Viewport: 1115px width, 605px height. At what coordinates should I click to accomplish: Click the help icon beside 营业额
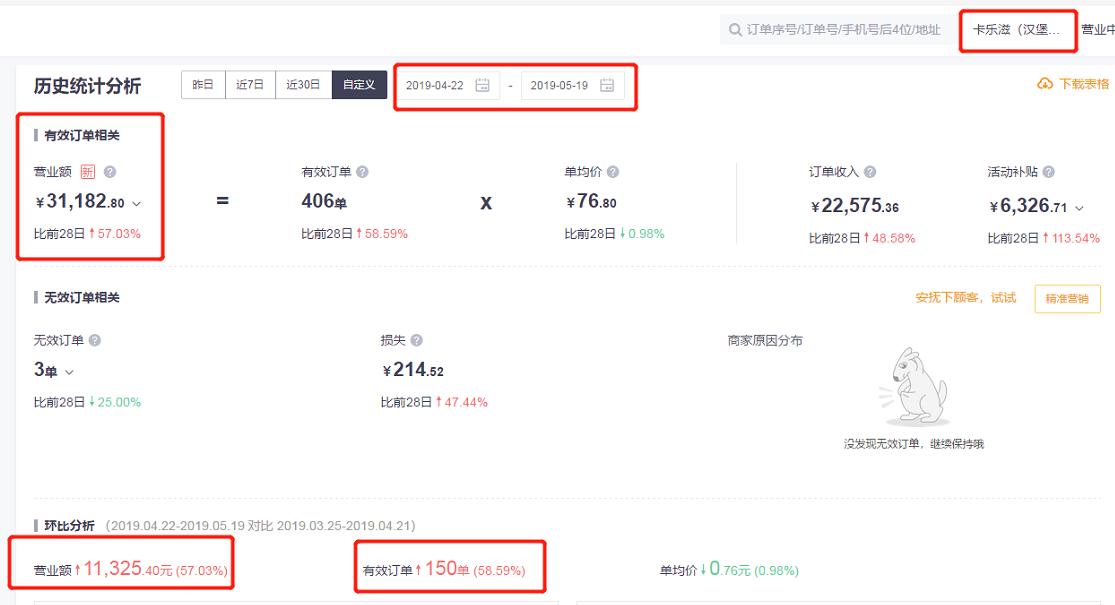click(110, 172)
